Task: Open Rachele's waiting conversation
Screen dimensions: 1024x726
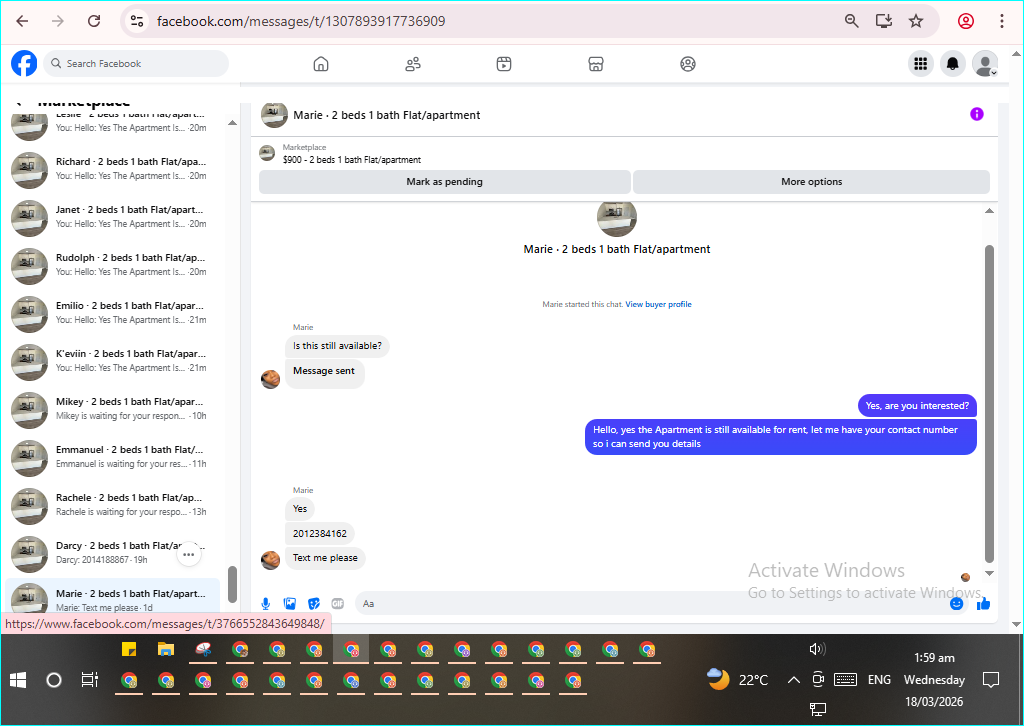Action: coord(112,506)
